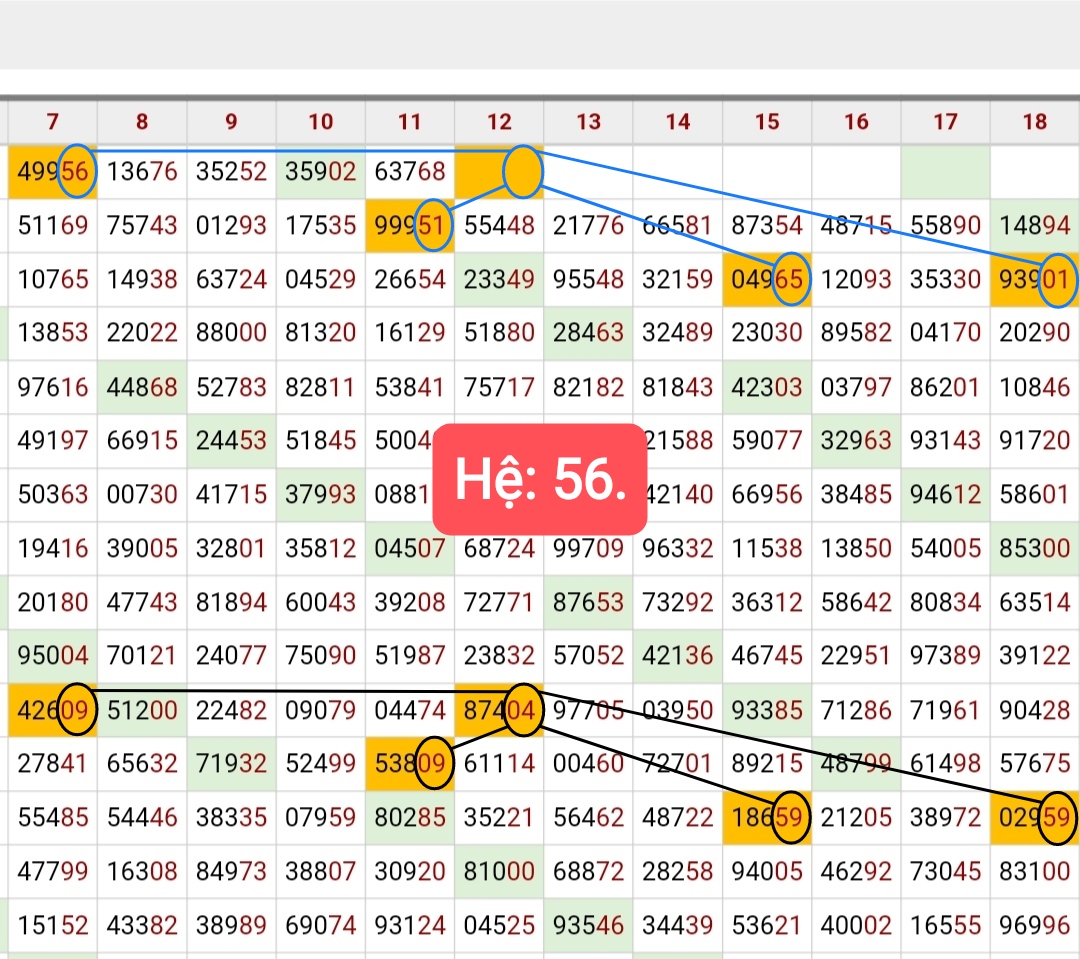1080x959 pixels.
Task: Click highlighted cell 02959
Action: (1035, 818)
